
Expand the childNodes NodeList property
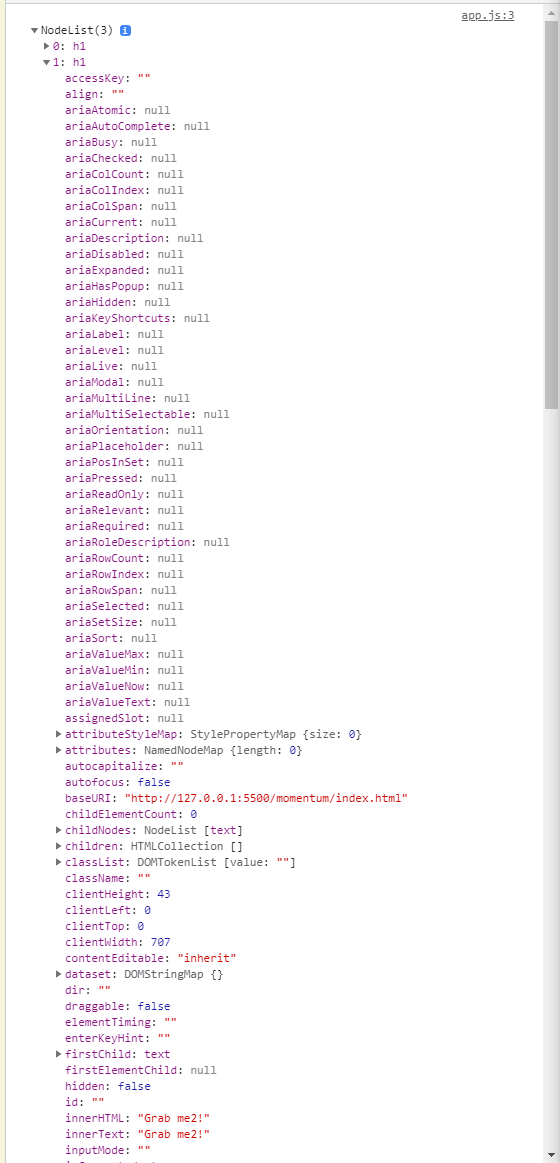point(59,830)
